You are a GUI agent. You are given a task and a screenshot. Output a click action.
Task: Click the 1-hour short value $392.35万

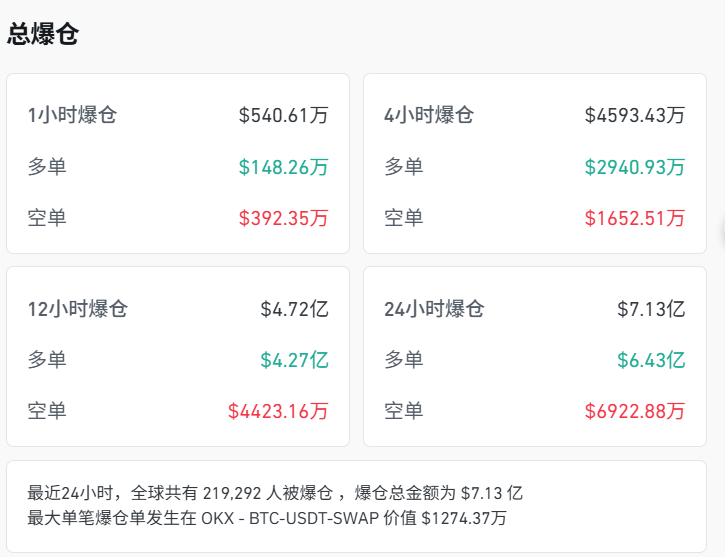pyautogui.click(x=283, y=218)
